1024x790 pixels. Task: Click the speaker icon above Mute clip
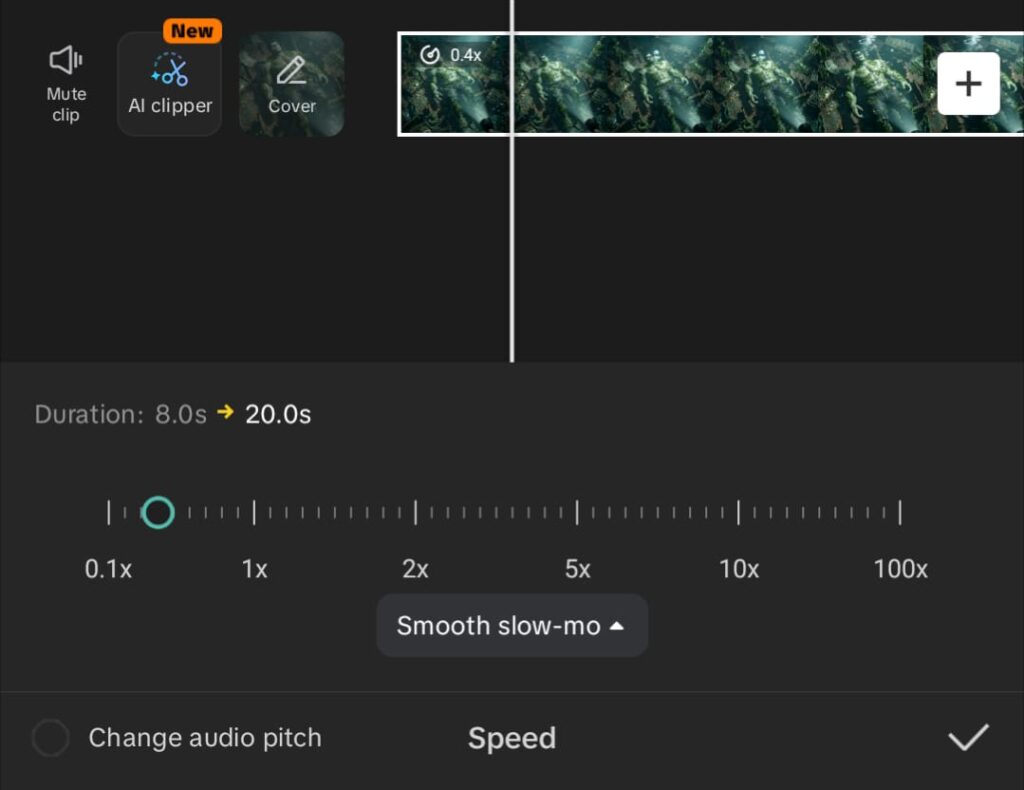(x=64, y=60)
